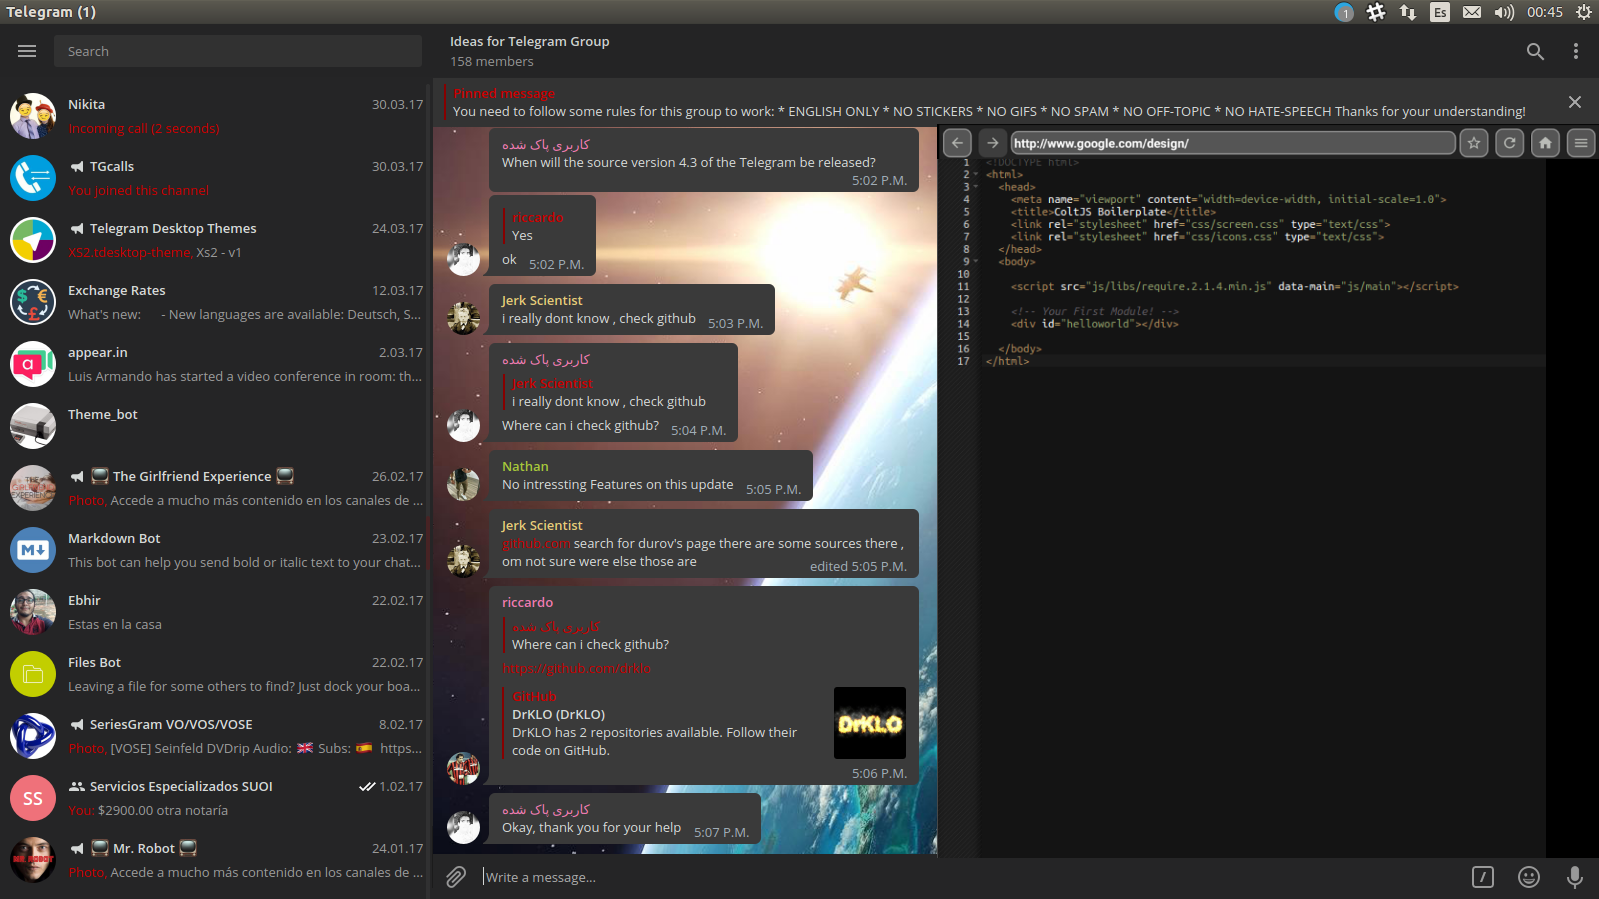Focus the Search field in chat list
1599x899 pixels.
coord(238,51)
